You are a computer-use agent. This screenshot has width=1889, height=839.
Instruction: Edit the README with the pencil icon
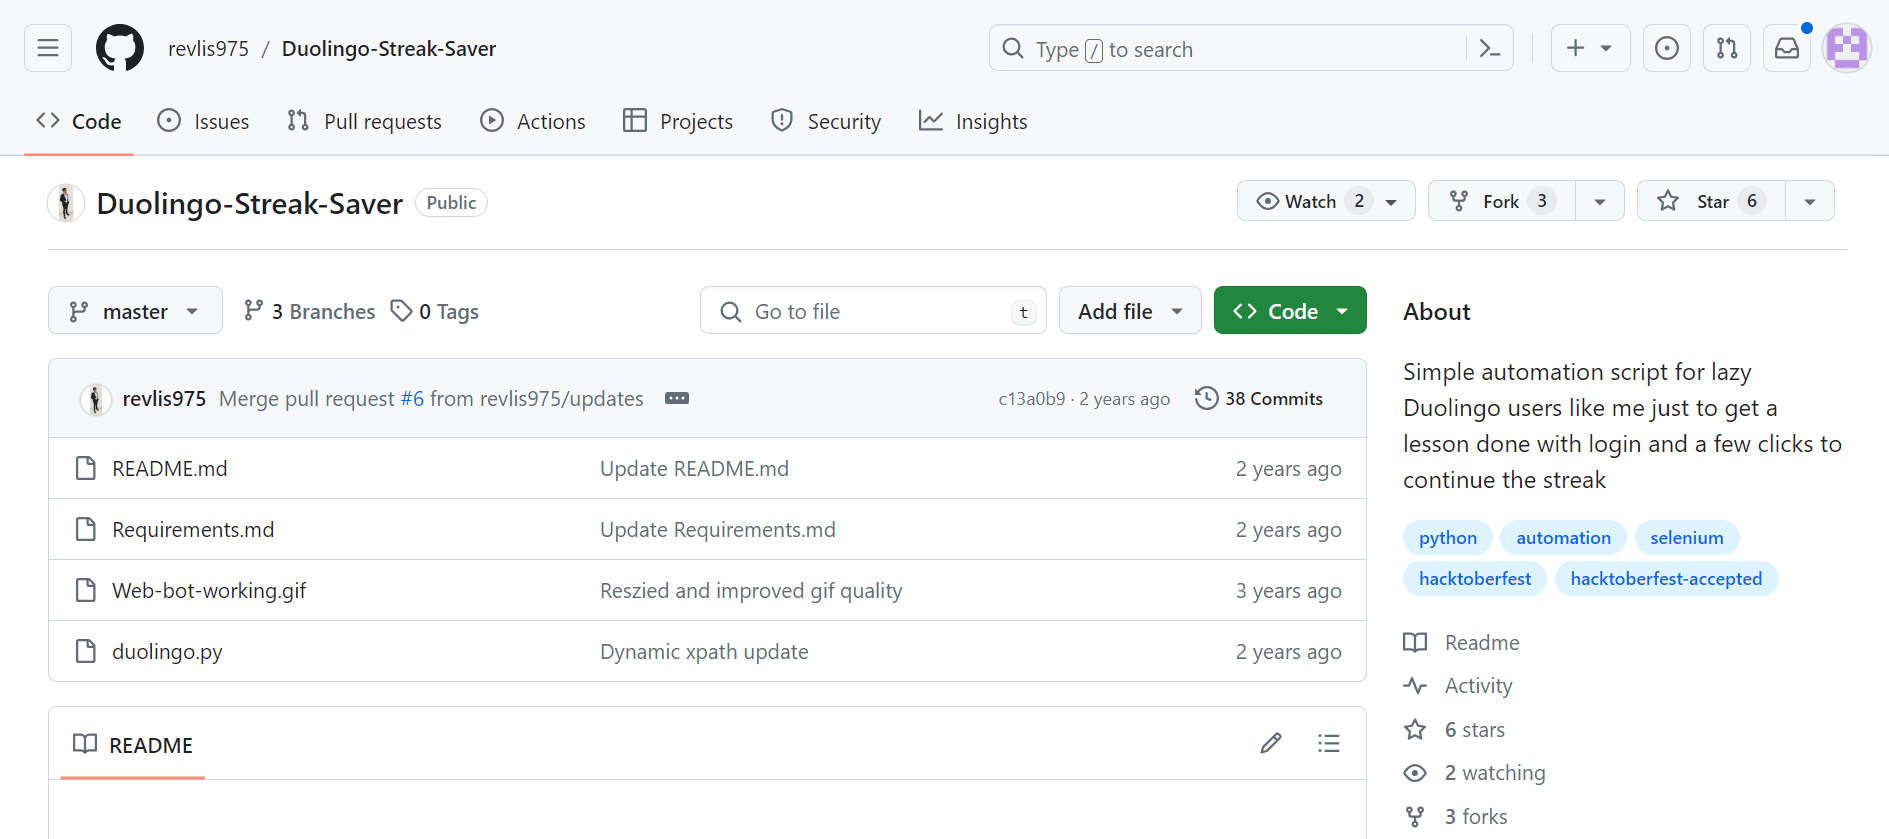point(1270,743)
